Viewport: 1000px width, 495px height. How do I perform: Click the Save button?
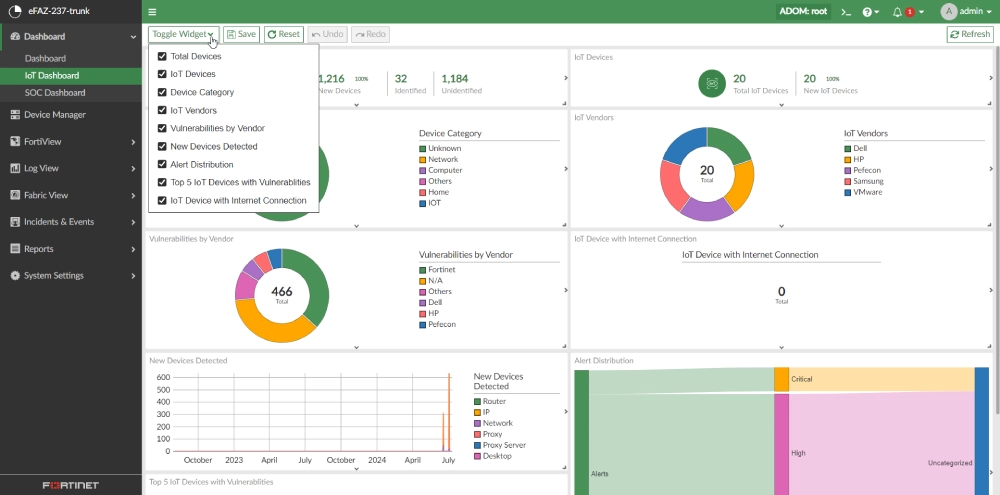click(x=241, y=34)
